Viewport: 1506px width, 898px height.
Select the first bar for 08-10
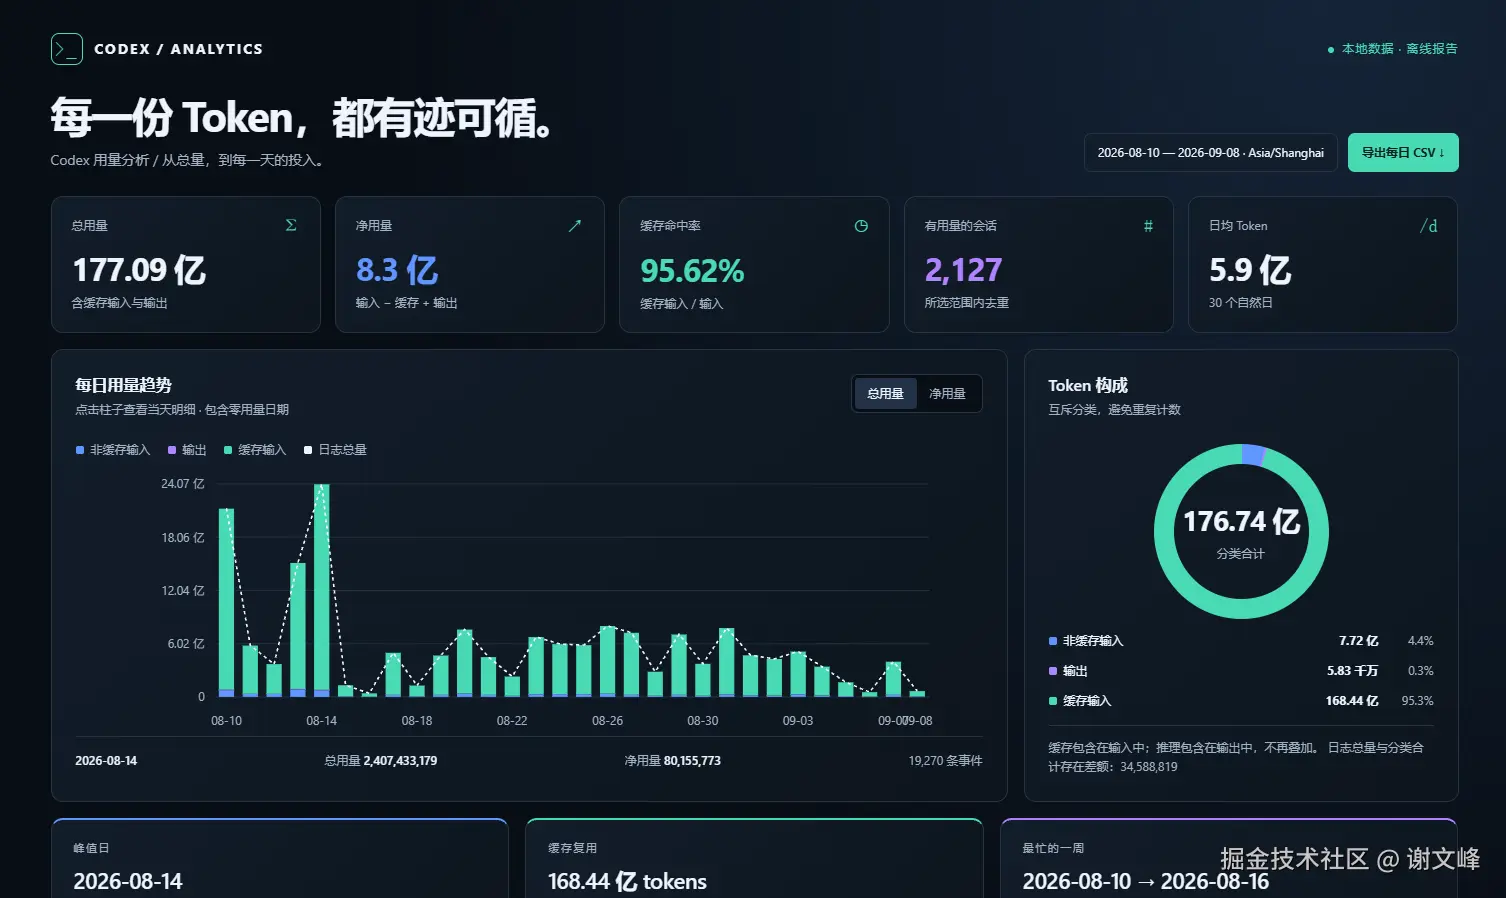coord(226,602)
